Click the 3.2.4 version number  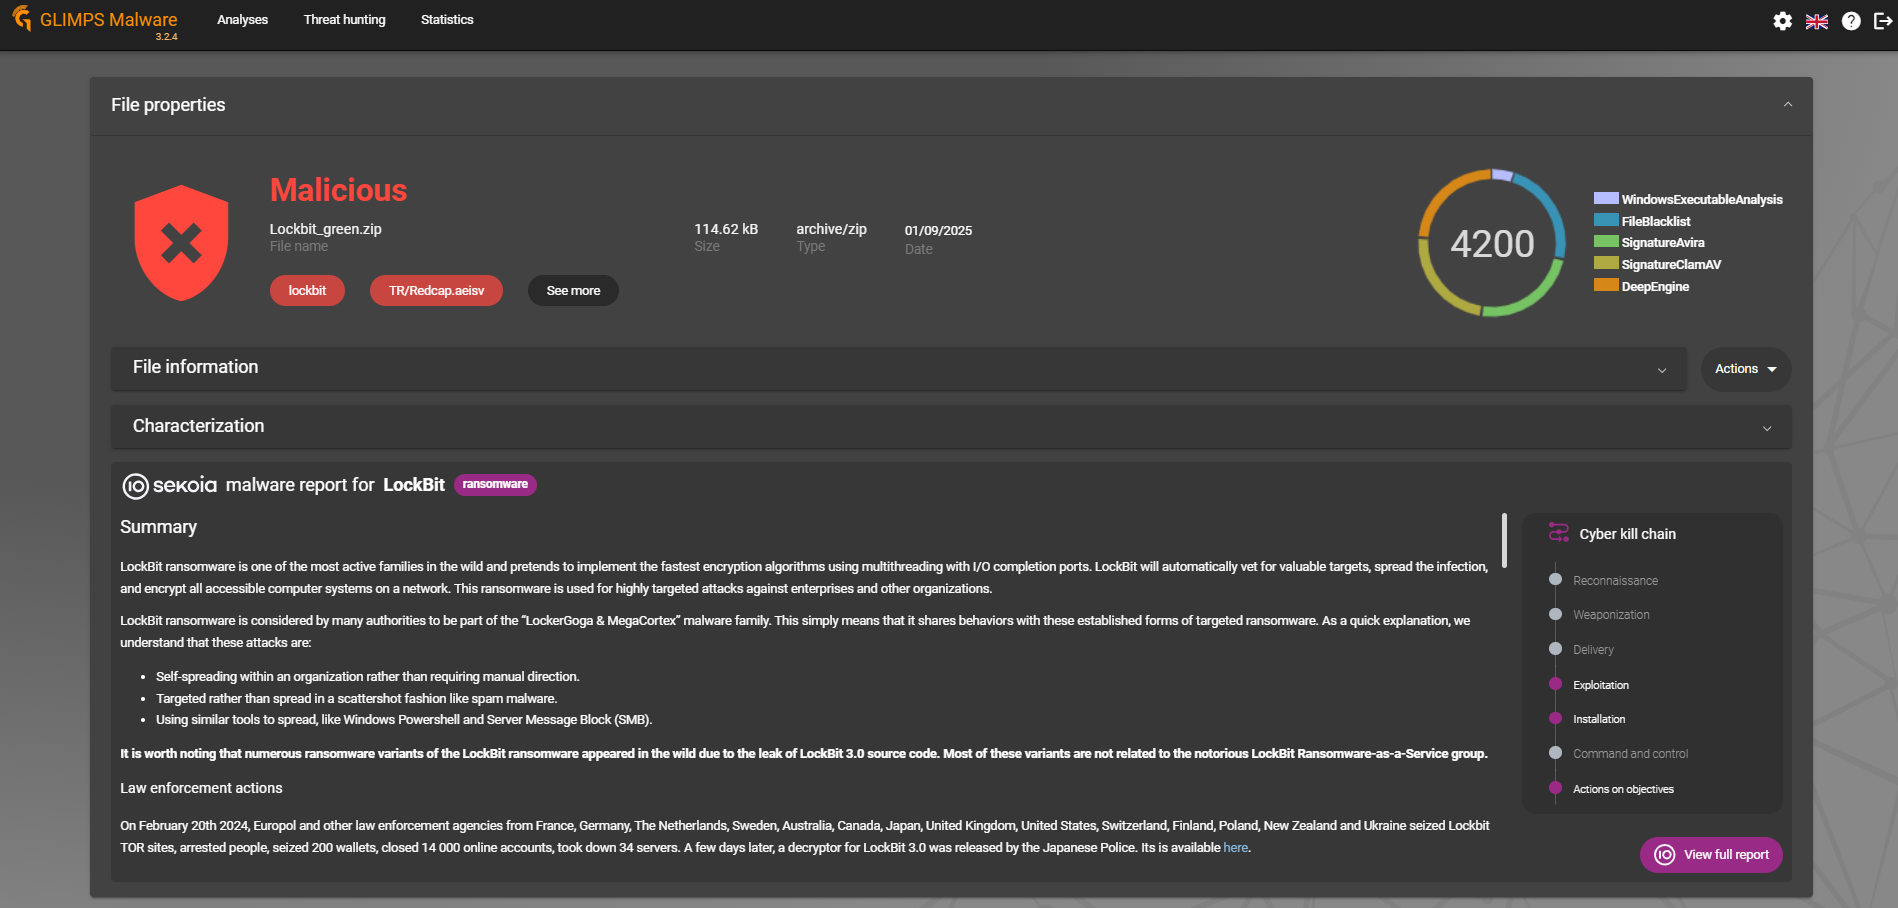point(166,37)
